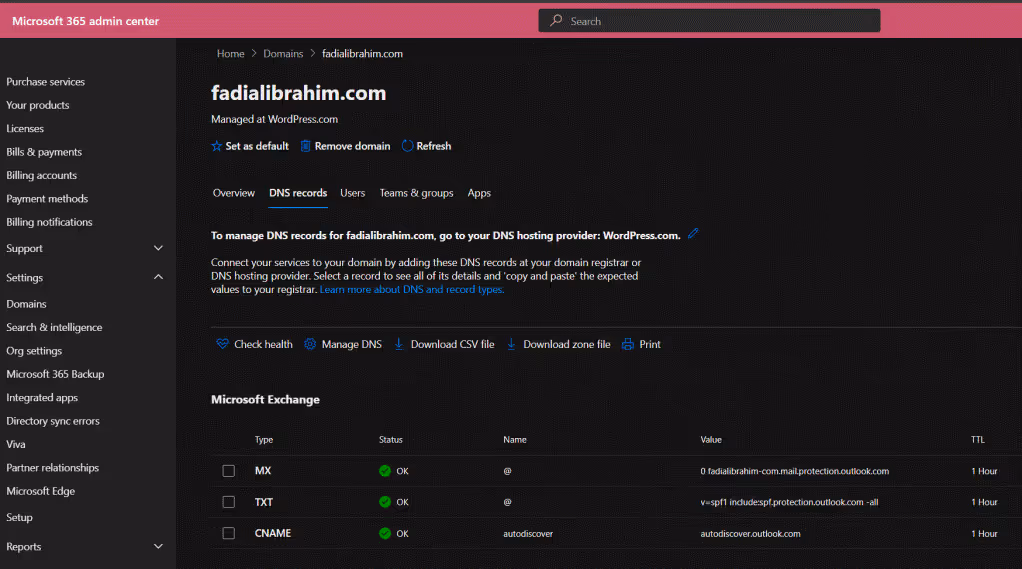Open Microsoft 365 Backup in the sidebar

click(x=55, y=374)
